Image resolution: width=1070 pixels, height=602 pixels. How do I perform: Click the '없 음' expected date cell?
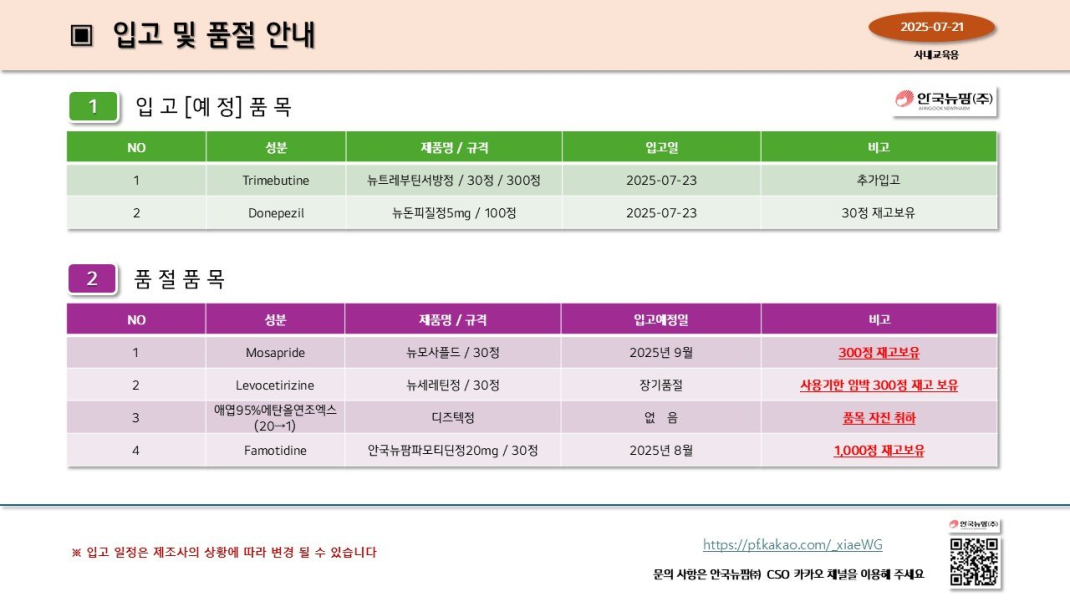click(661, 418)
